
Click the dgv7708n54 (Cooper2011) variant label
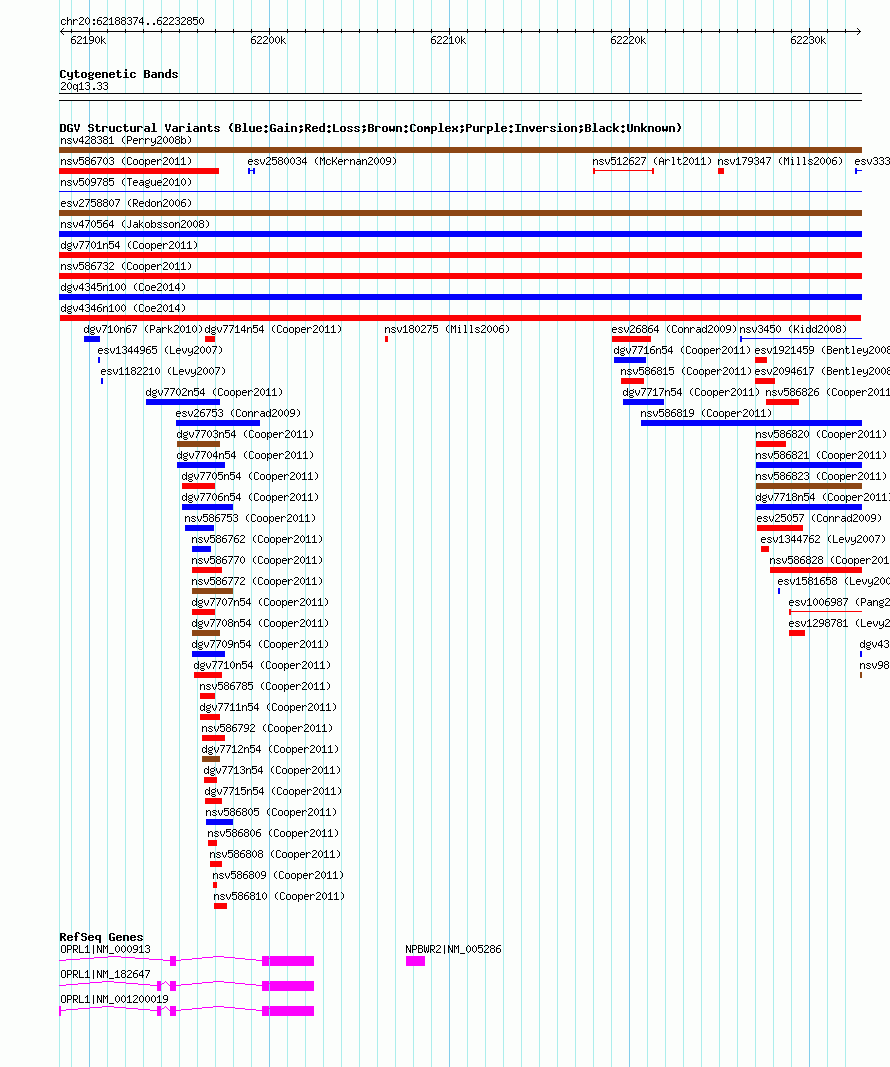point(260,624)
